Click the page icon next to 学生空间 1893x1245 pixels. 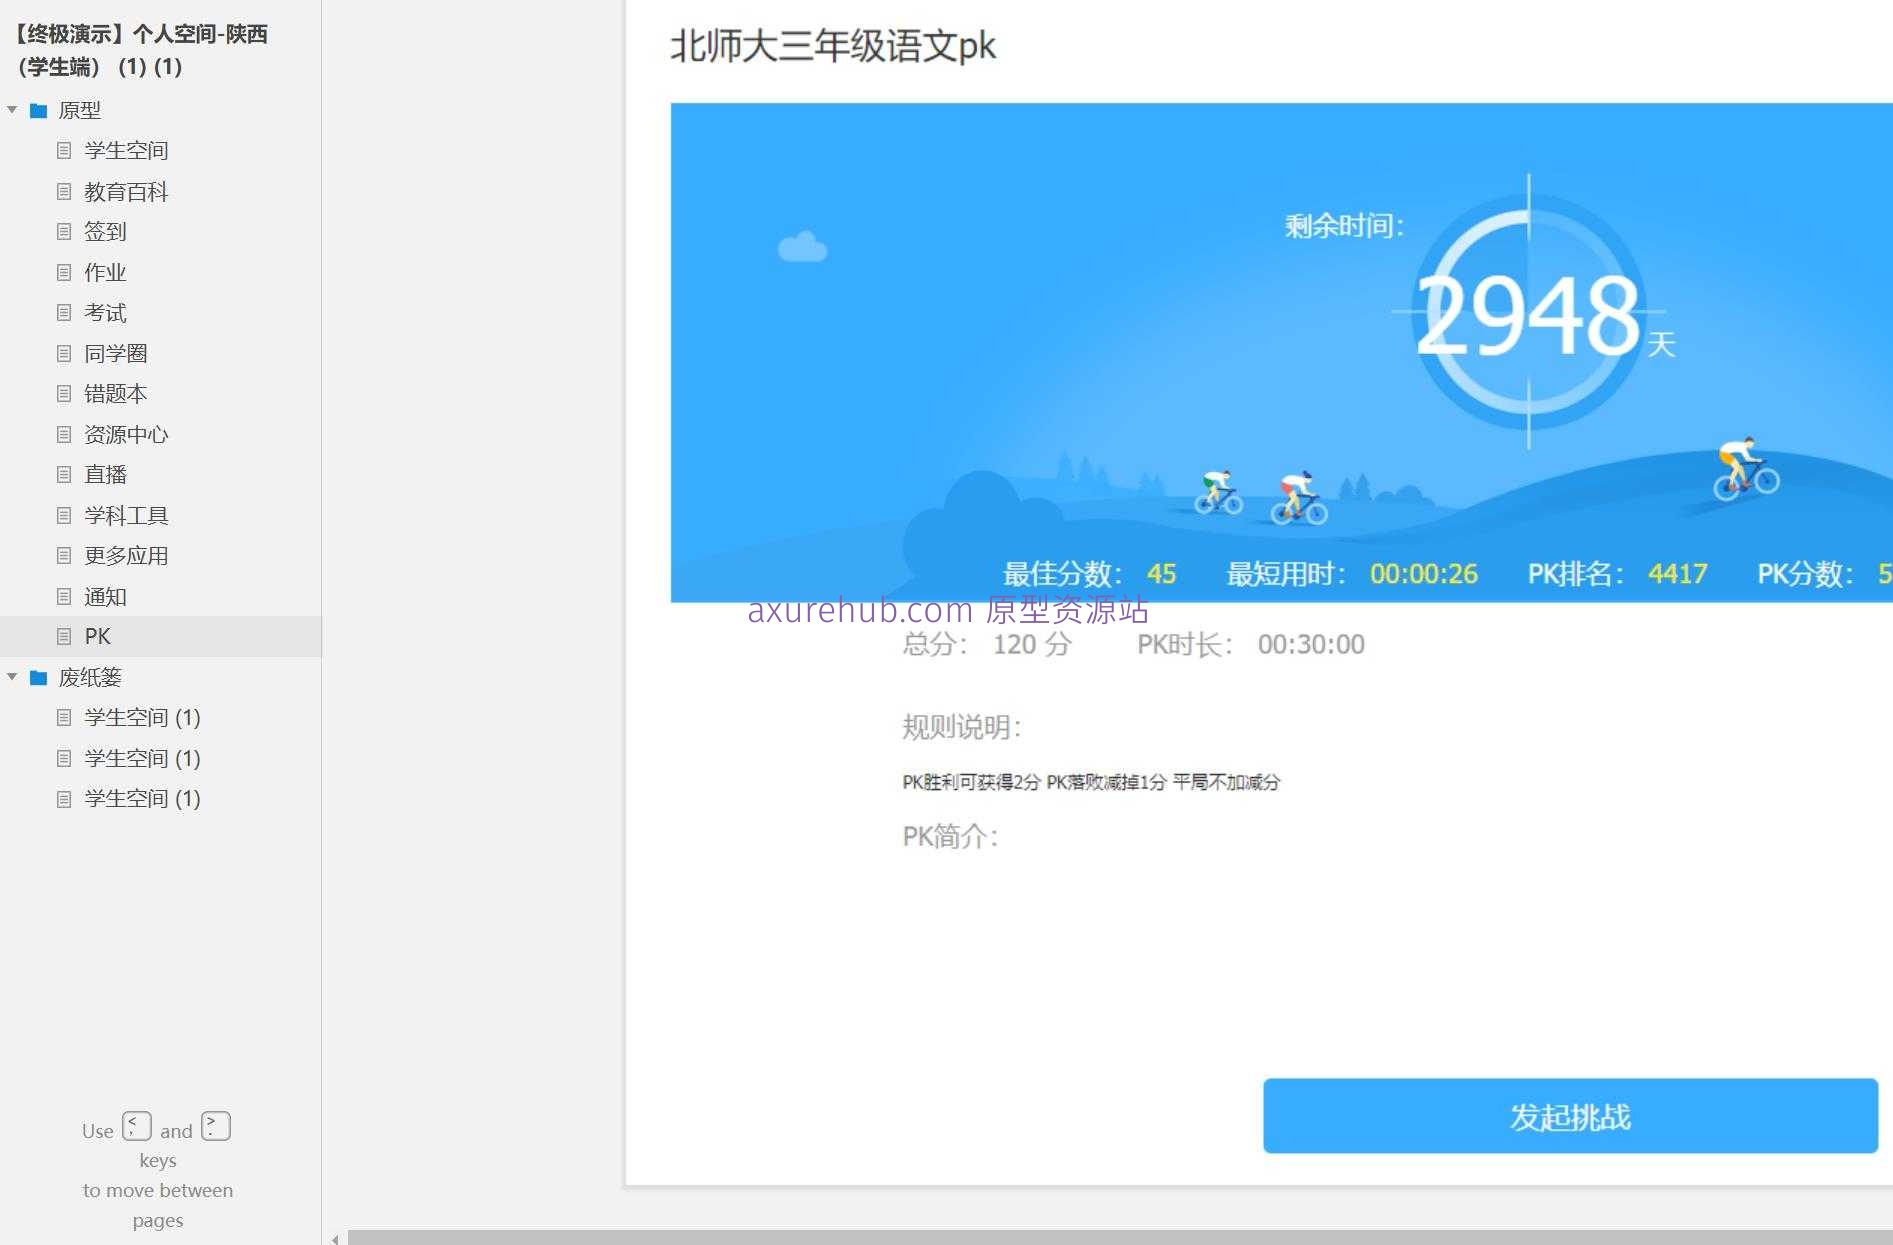[64, 150]
